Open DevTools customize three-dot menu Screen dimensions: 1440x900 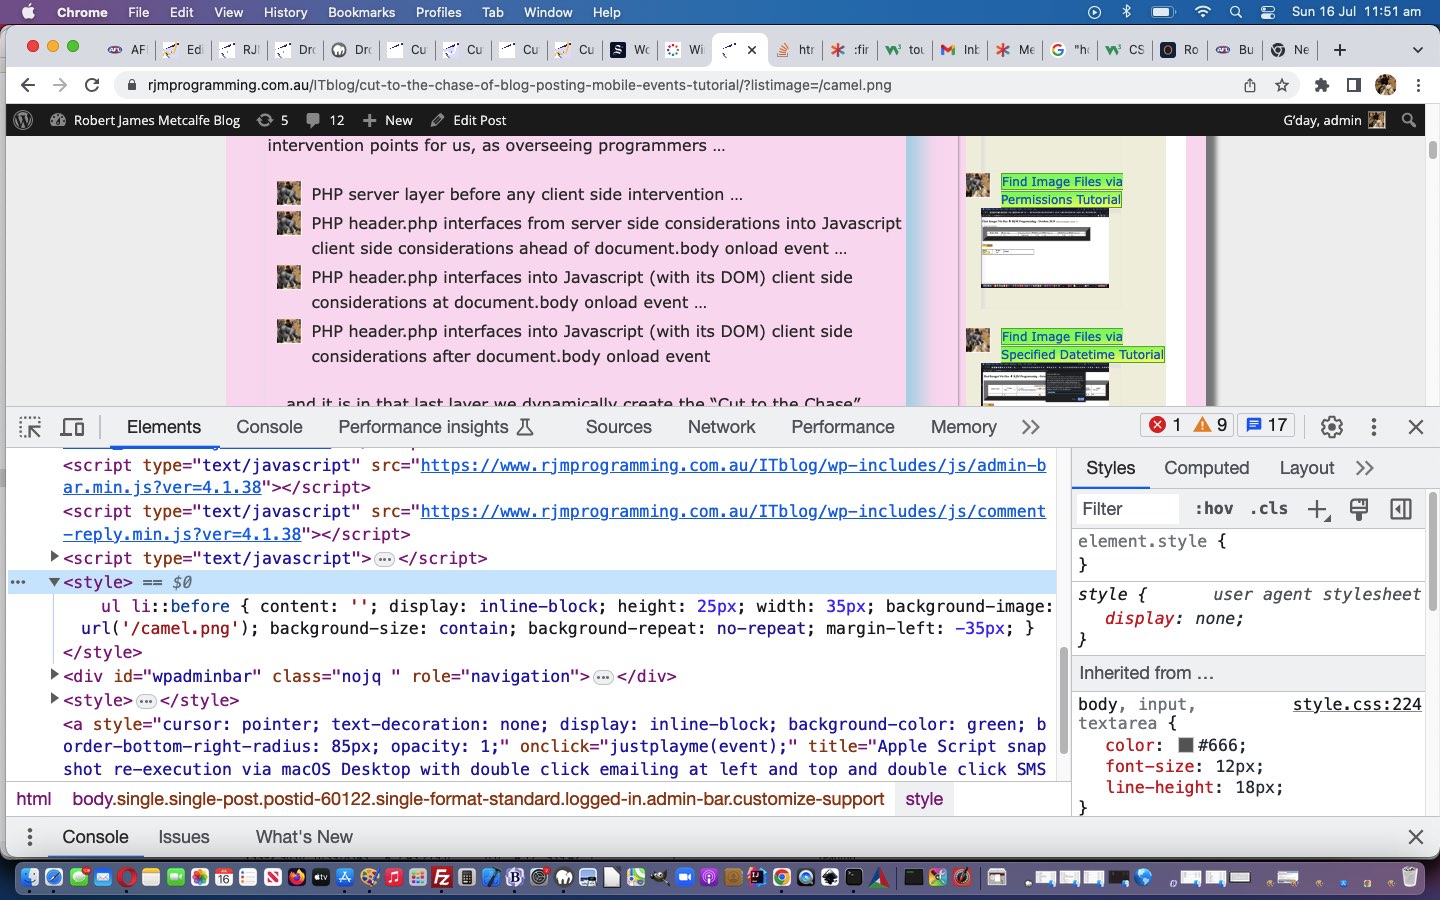click(x=1373, y=427)
